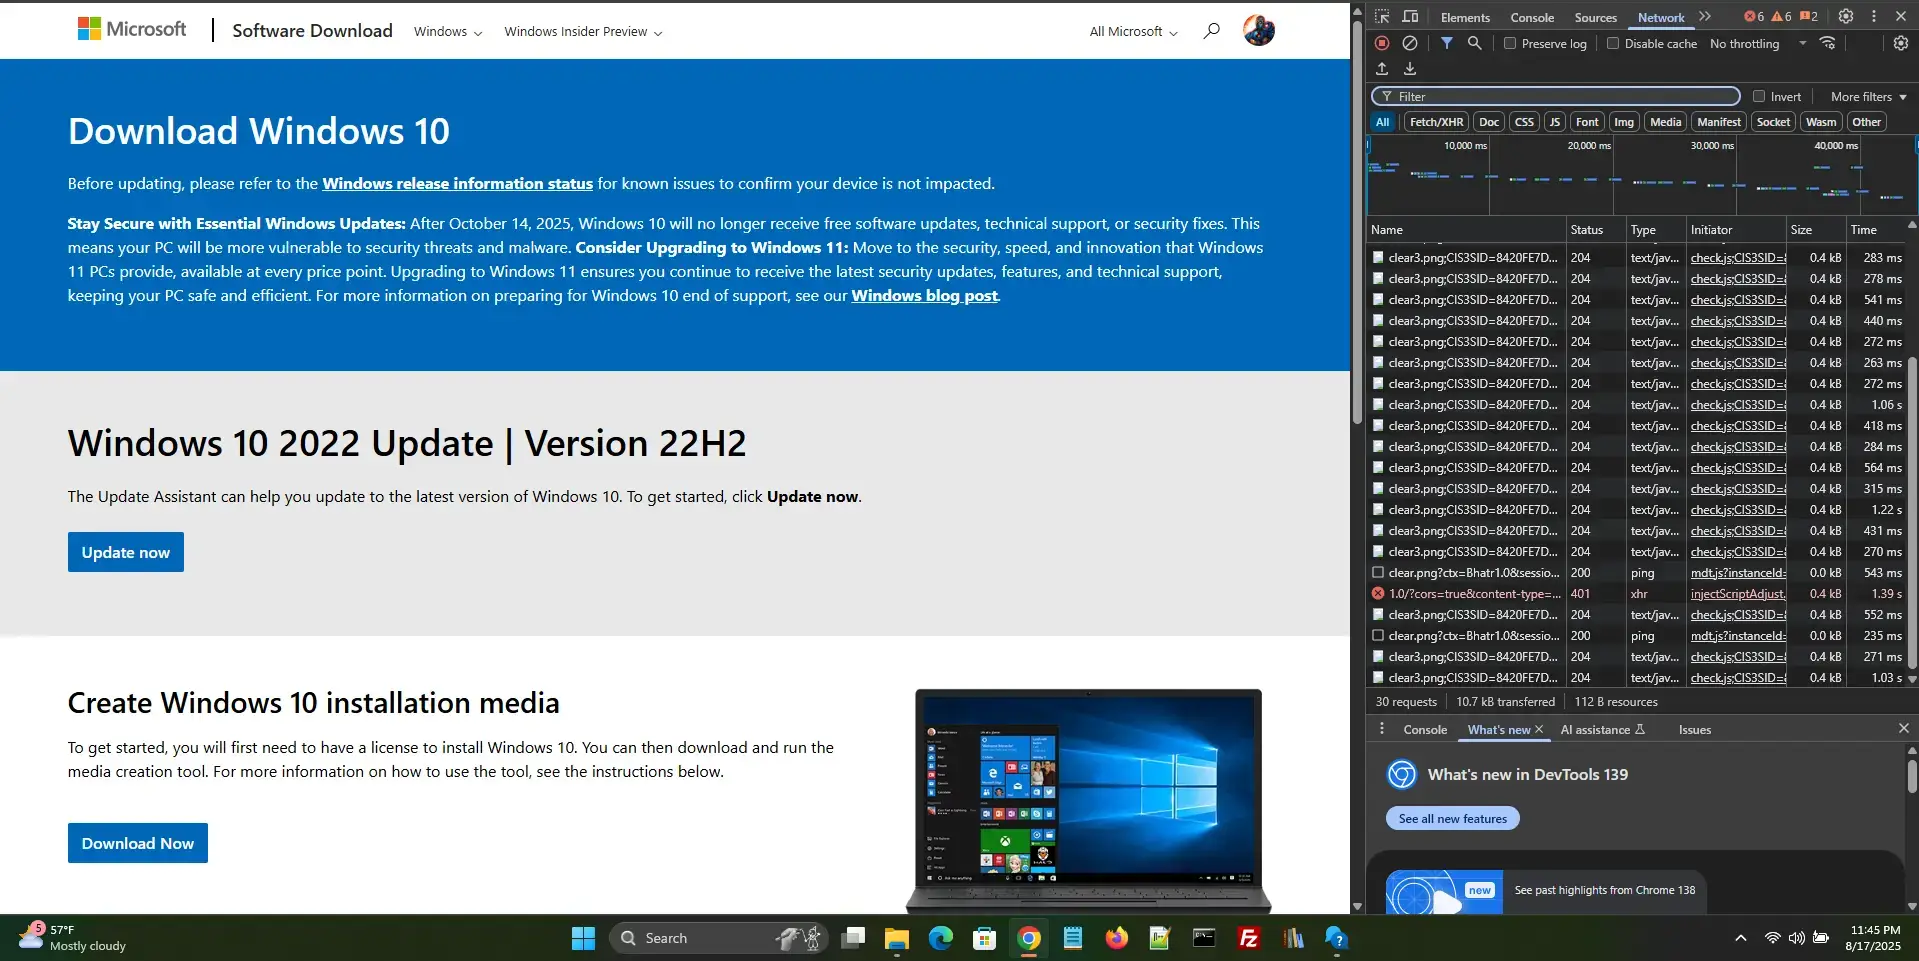
Task: Switch to the Elements tab
Action: 1465,17
